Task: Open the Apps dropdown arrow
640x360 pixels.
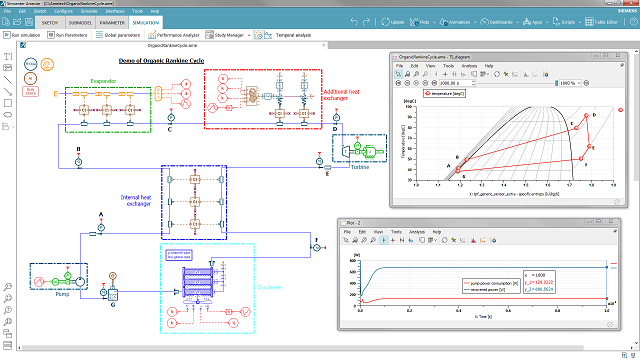Action: [547, 22]
